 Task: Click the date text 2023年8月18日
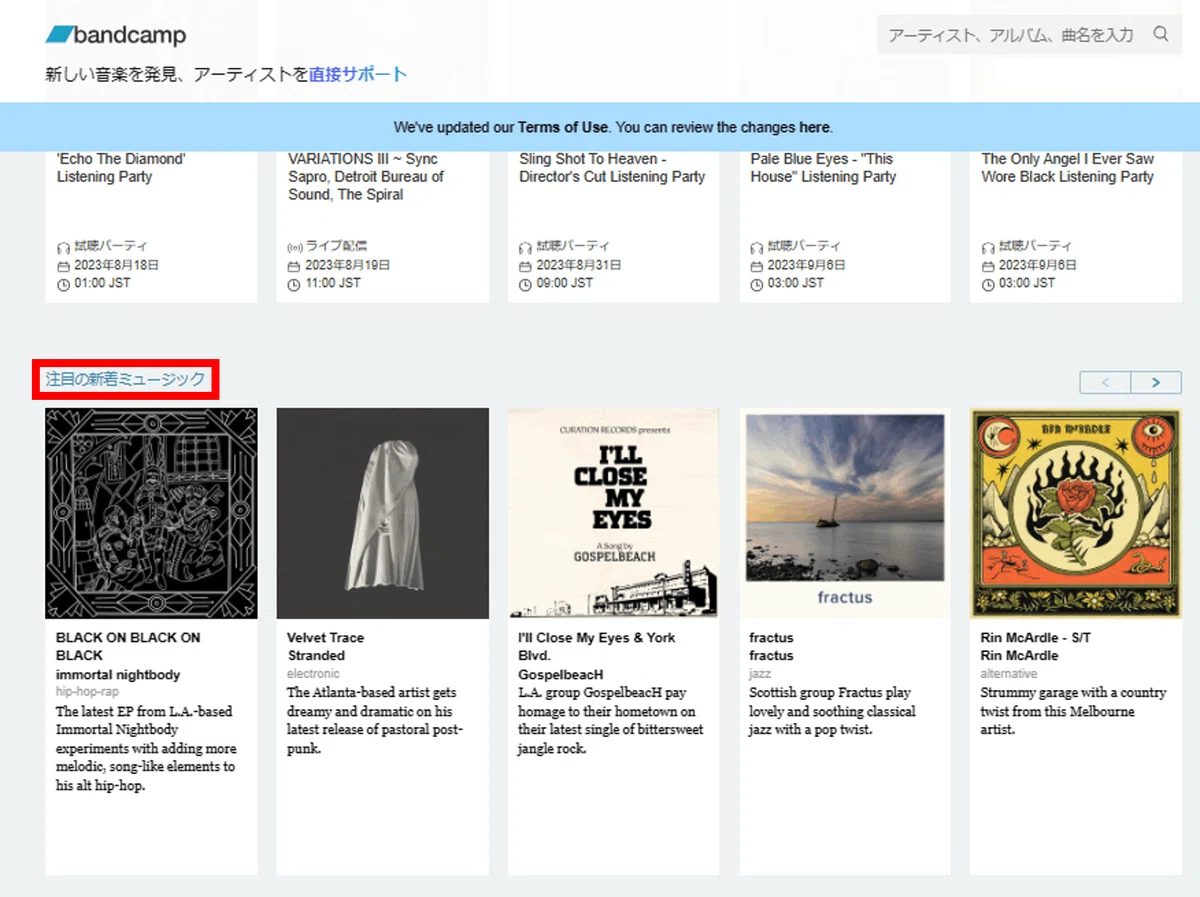coord(117,265)
